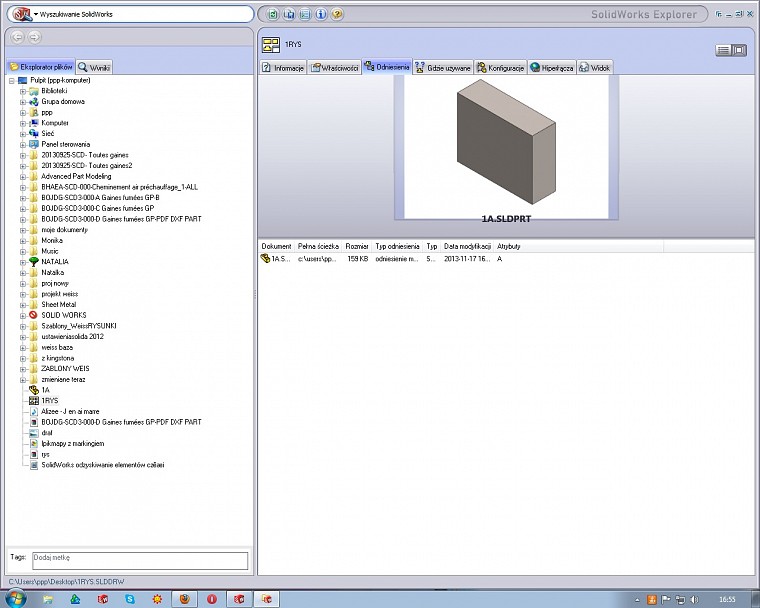Screen dimensions: 760x608
Task: Expand the Panel sterowania node
Action: 22,144
